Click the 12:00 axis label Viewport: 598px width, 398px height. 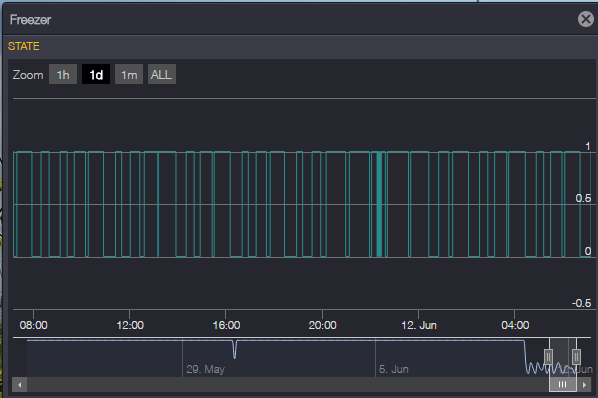(x=130, y=325)
